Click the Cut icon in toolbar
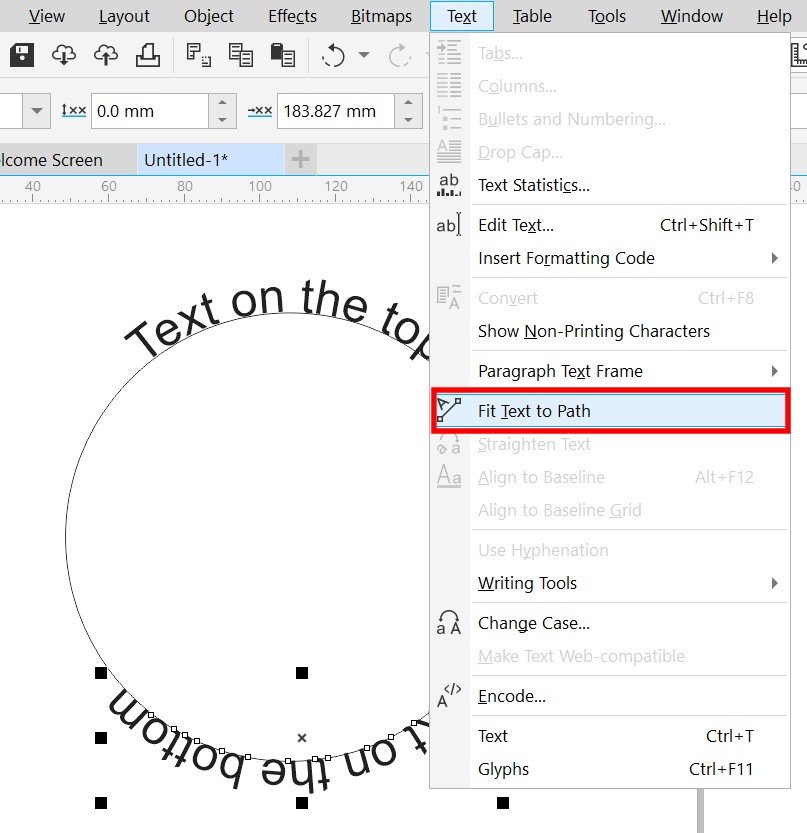Viewport: 807px width, 833px height. 199,56
